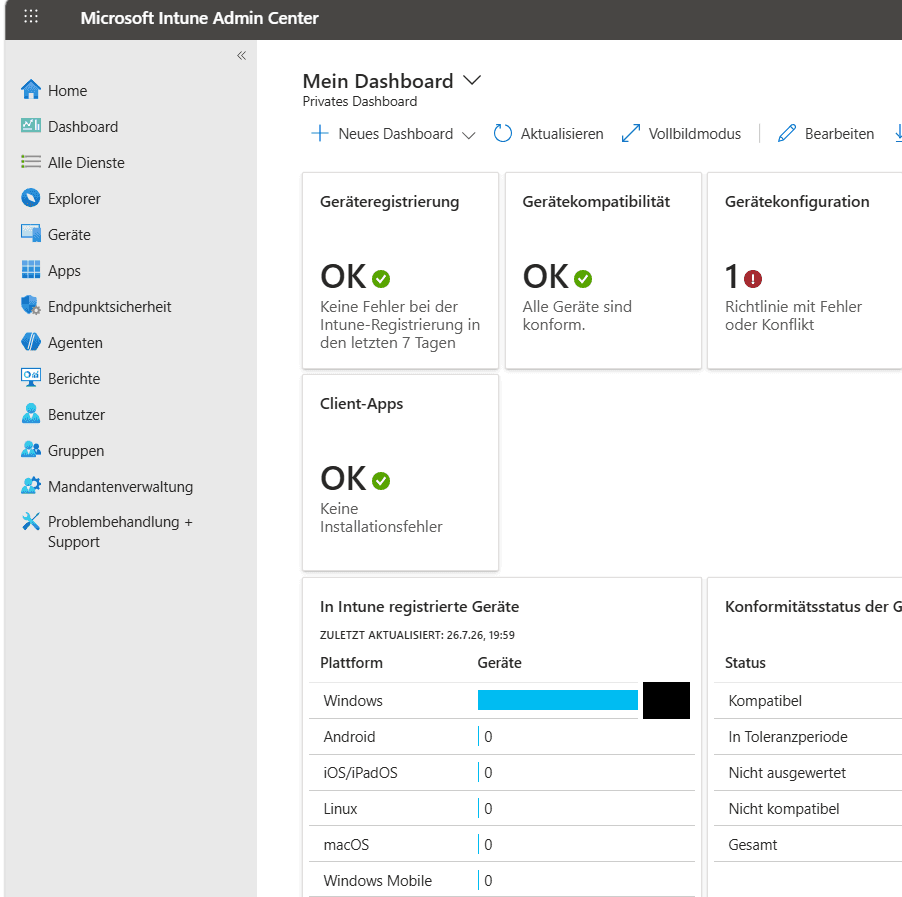Click the Nicht kompatibel status row
This screenshot has width=902, height=897.
[x=808, y=808]
